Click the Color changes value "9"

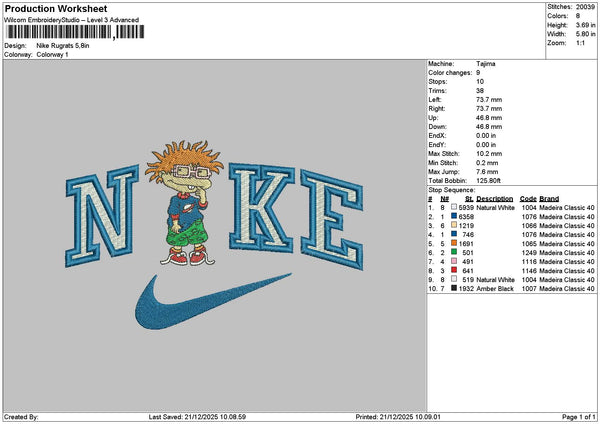tap(478, 73)
